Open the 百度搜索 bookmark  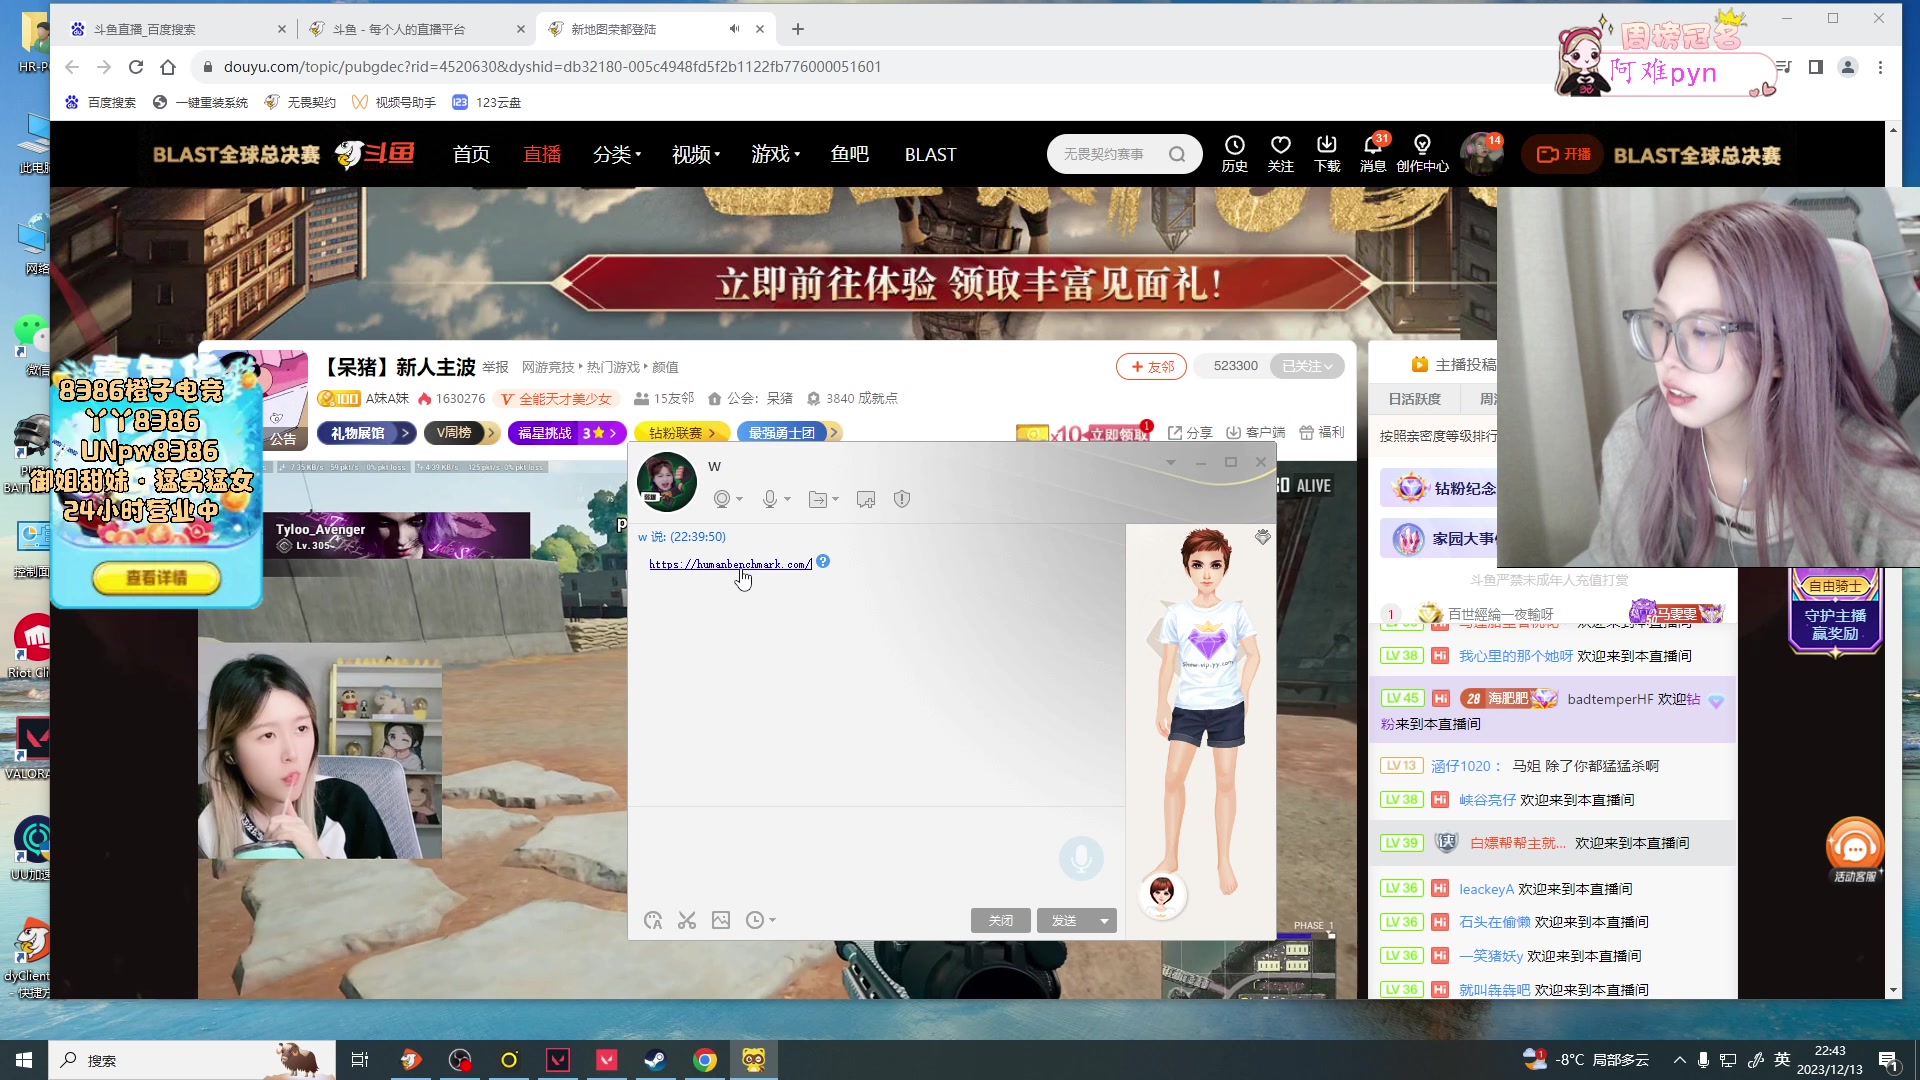pyautogui.click(x=101, y=102)
